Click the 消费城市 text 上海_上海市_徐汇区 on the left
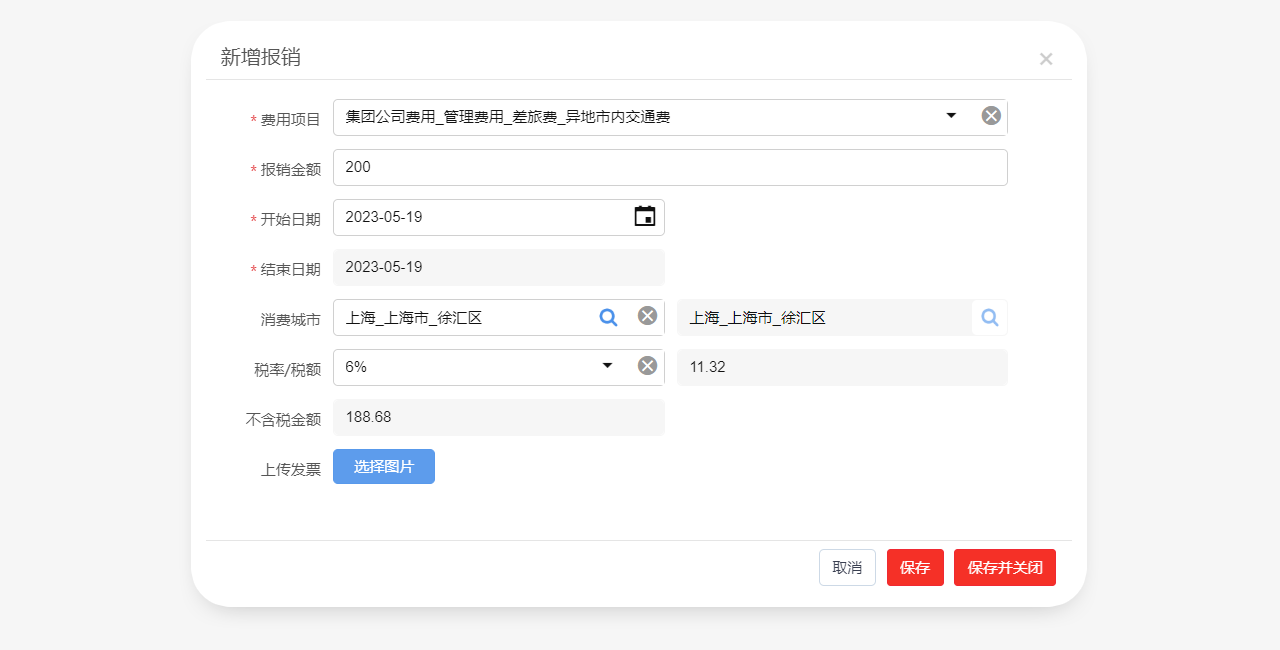Viewport: 1280px width, 650px height. point(414,318)
